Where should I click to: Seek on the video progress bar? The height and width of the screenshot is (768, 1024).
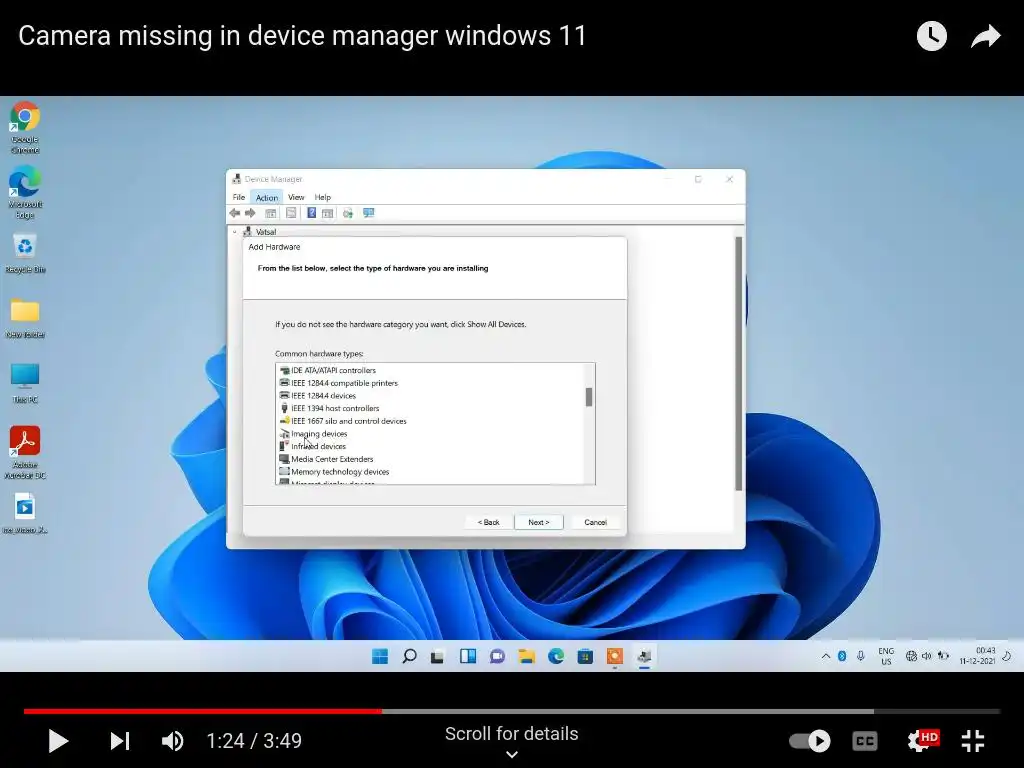[512, 711]
